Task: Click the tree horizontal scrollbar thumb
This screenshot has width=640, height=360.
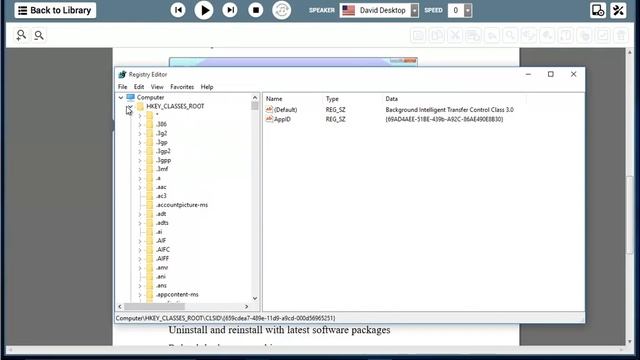Action: tap(154, 307)
